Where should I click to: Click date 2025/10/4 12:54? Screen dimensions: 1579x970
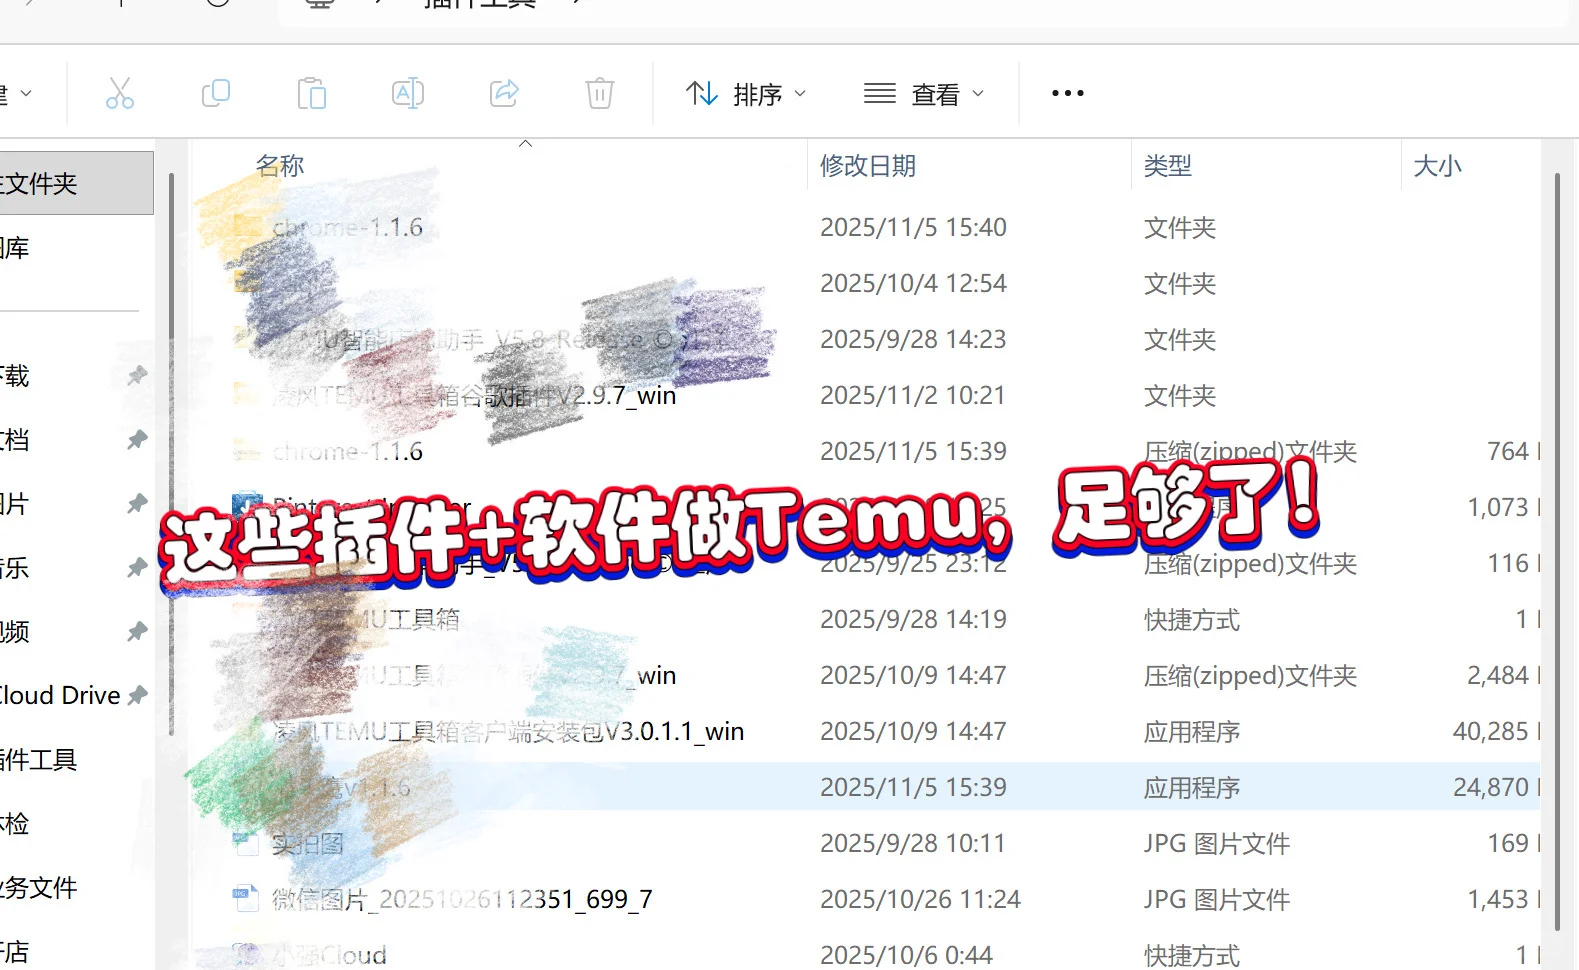pyautogui.click(x=913, y=283)
